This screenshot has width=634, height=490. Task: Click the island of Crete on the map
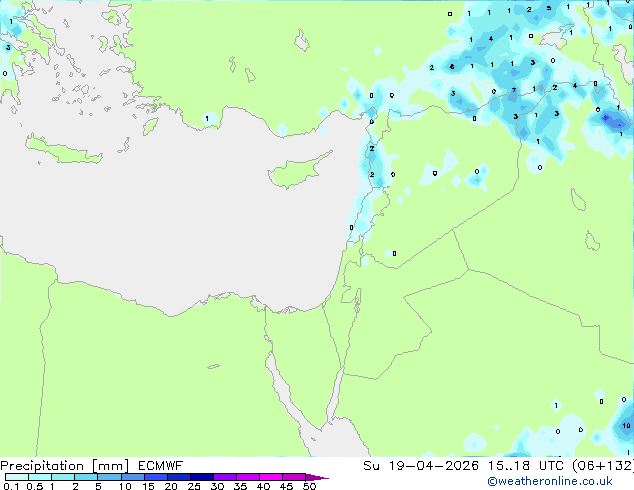tap(64, 150)
